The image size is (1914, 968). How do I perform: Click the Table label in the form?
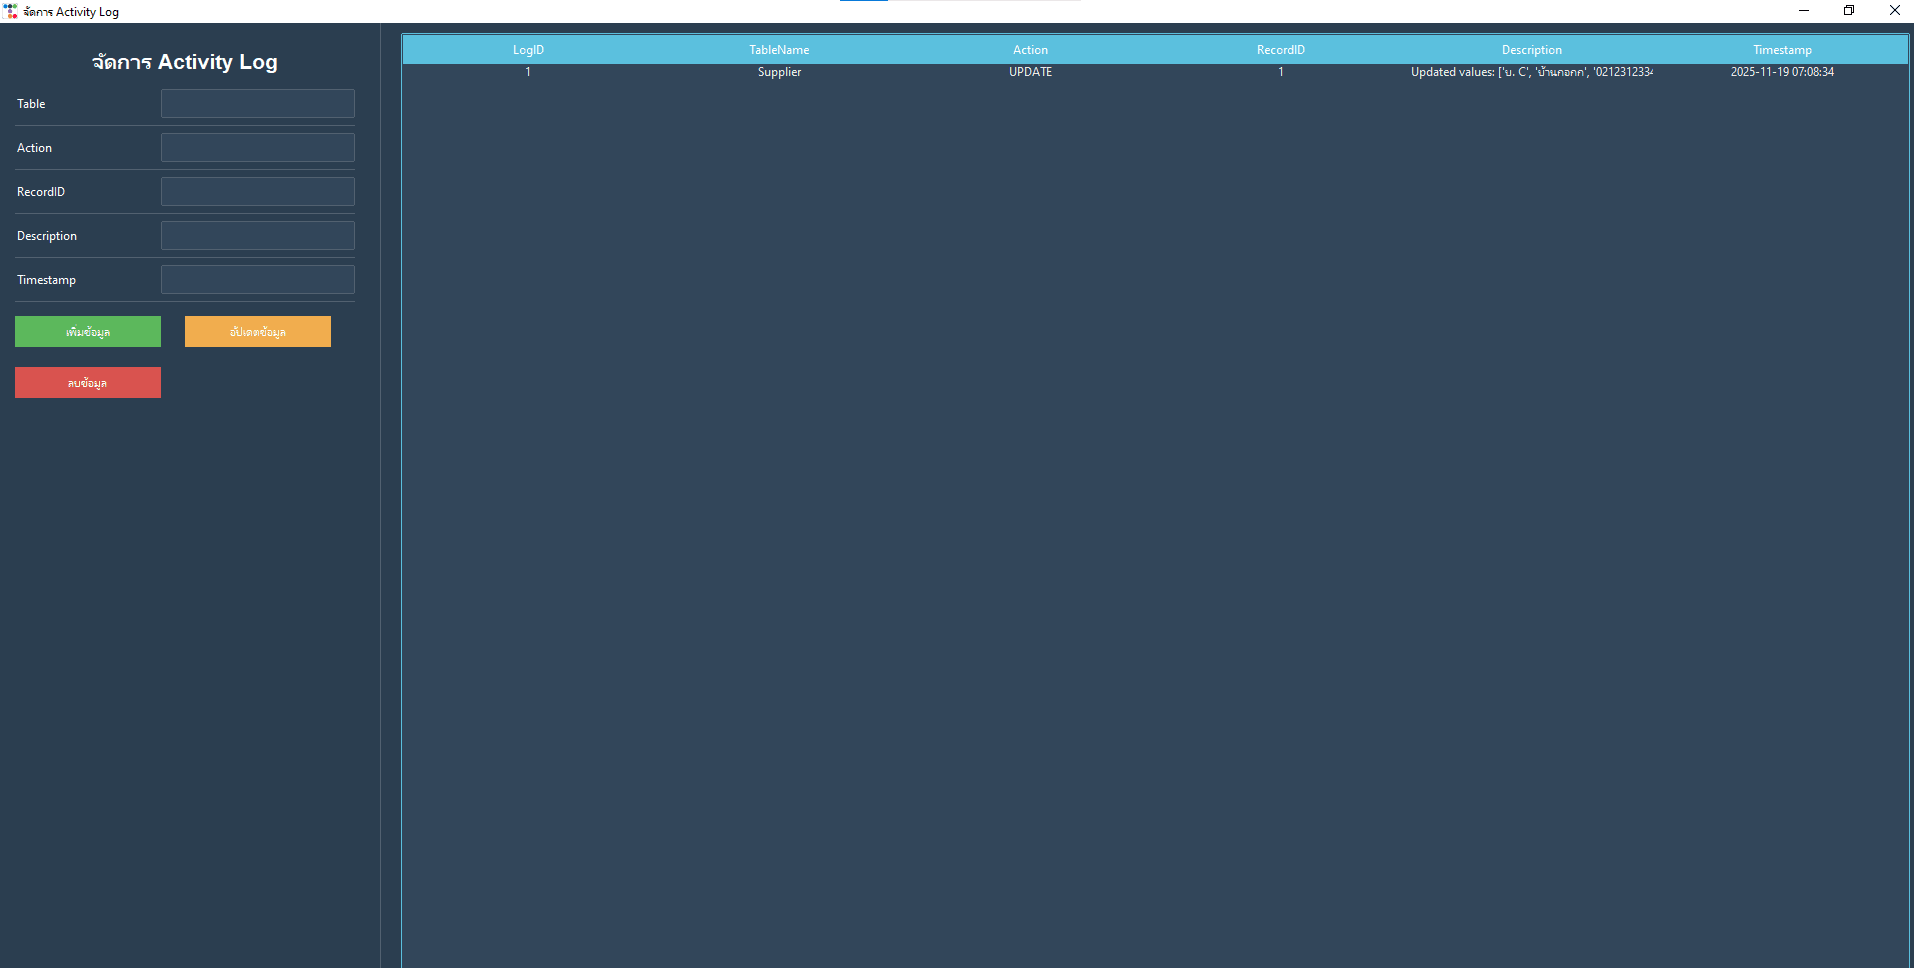(x=31, y=104)
